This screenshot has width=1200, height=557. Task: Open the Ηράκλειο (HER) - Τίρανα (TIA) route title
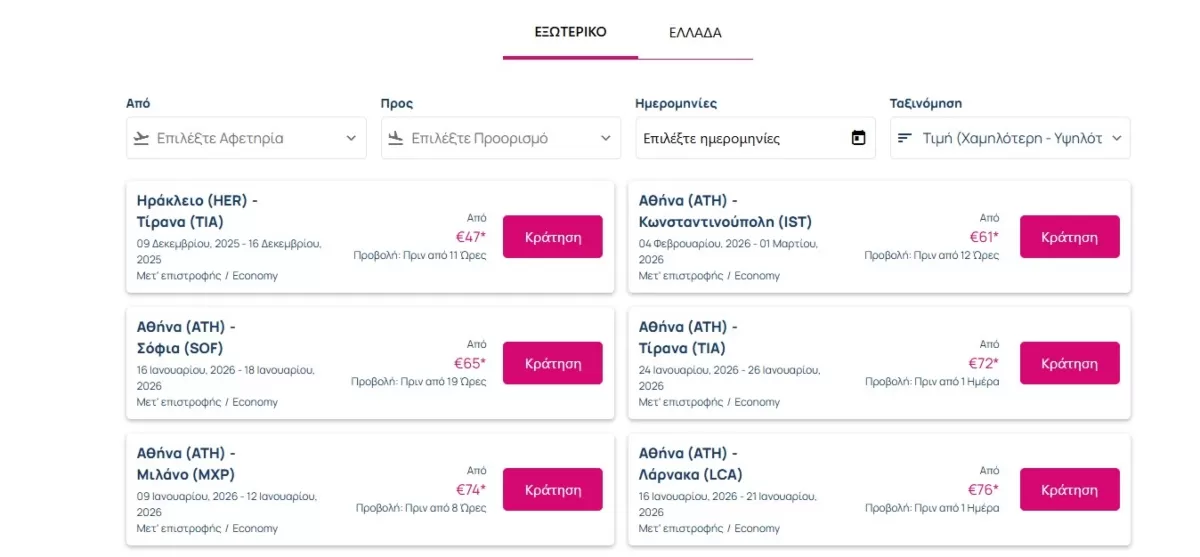coord(197,211)
